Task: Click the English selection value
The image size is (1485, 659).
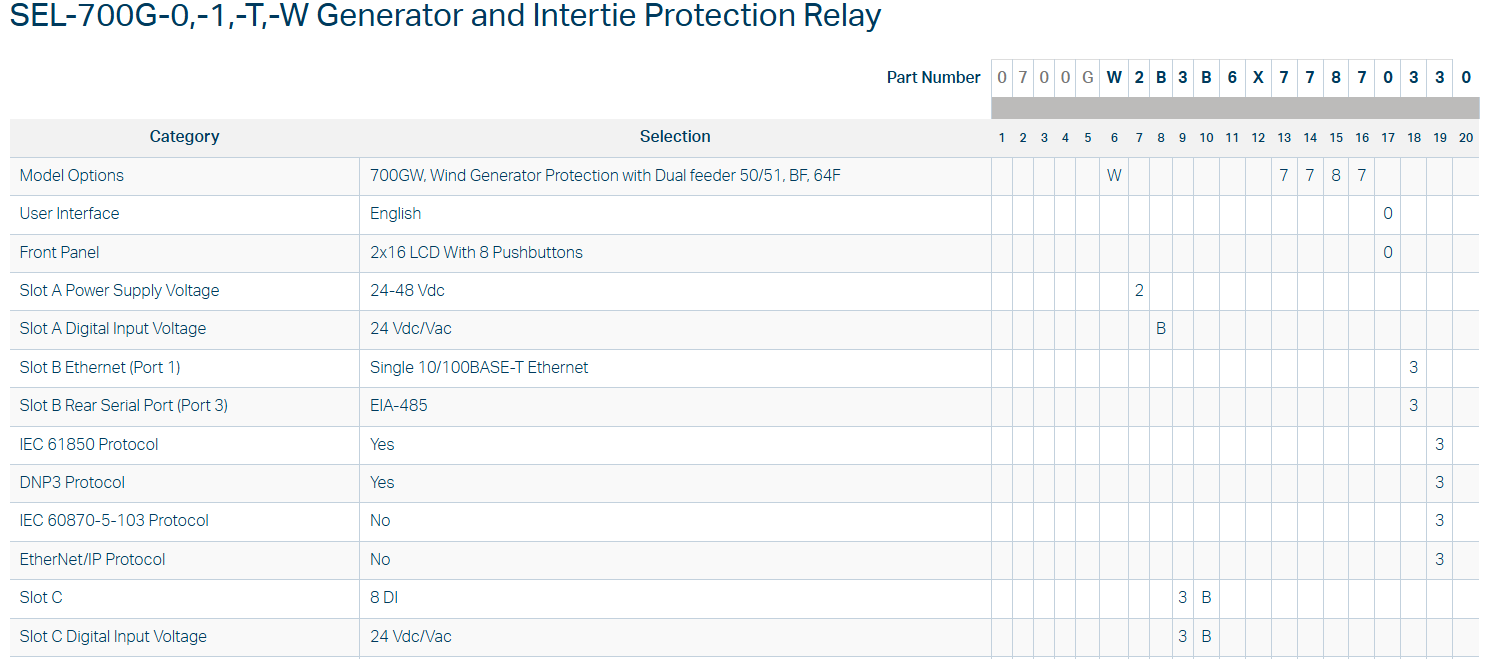Action: click(396, 214)
